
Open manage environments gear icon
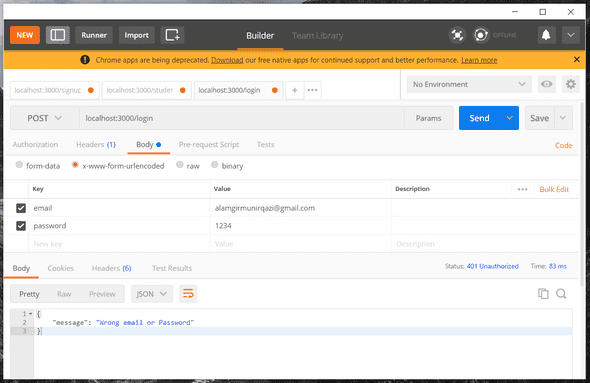pos(570,84)
